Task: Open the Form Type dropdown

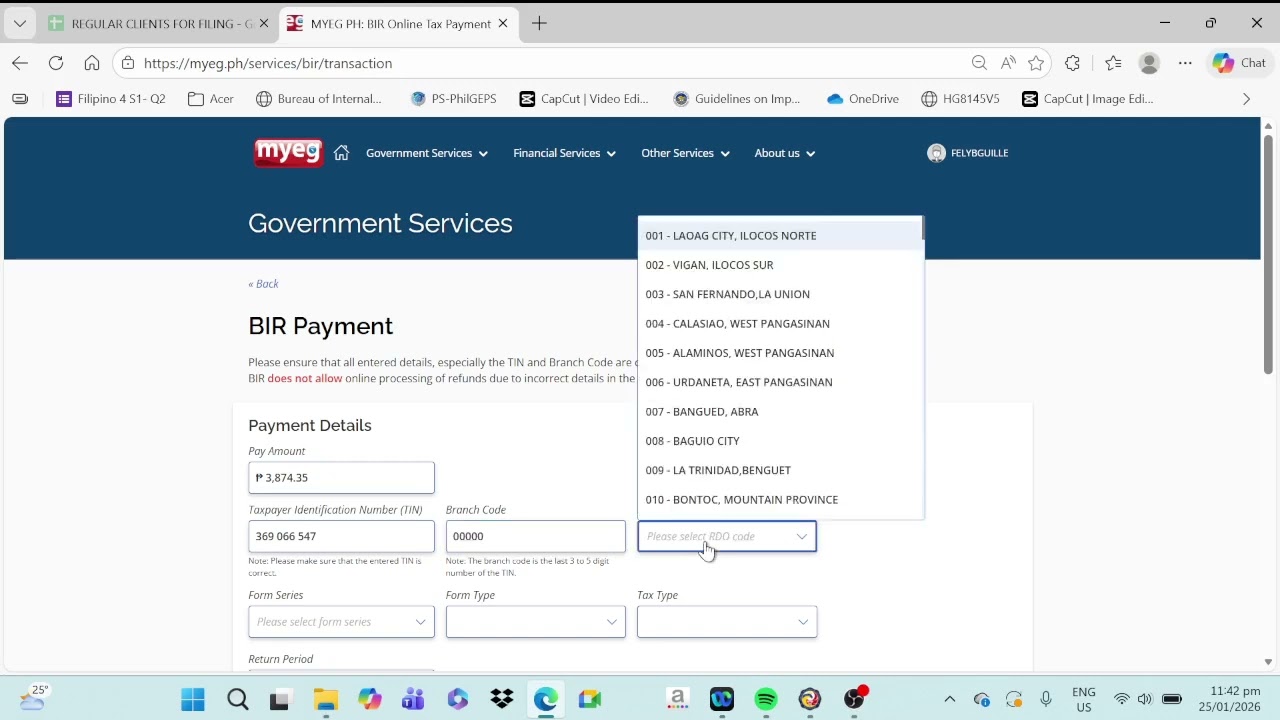Action: 535,622
